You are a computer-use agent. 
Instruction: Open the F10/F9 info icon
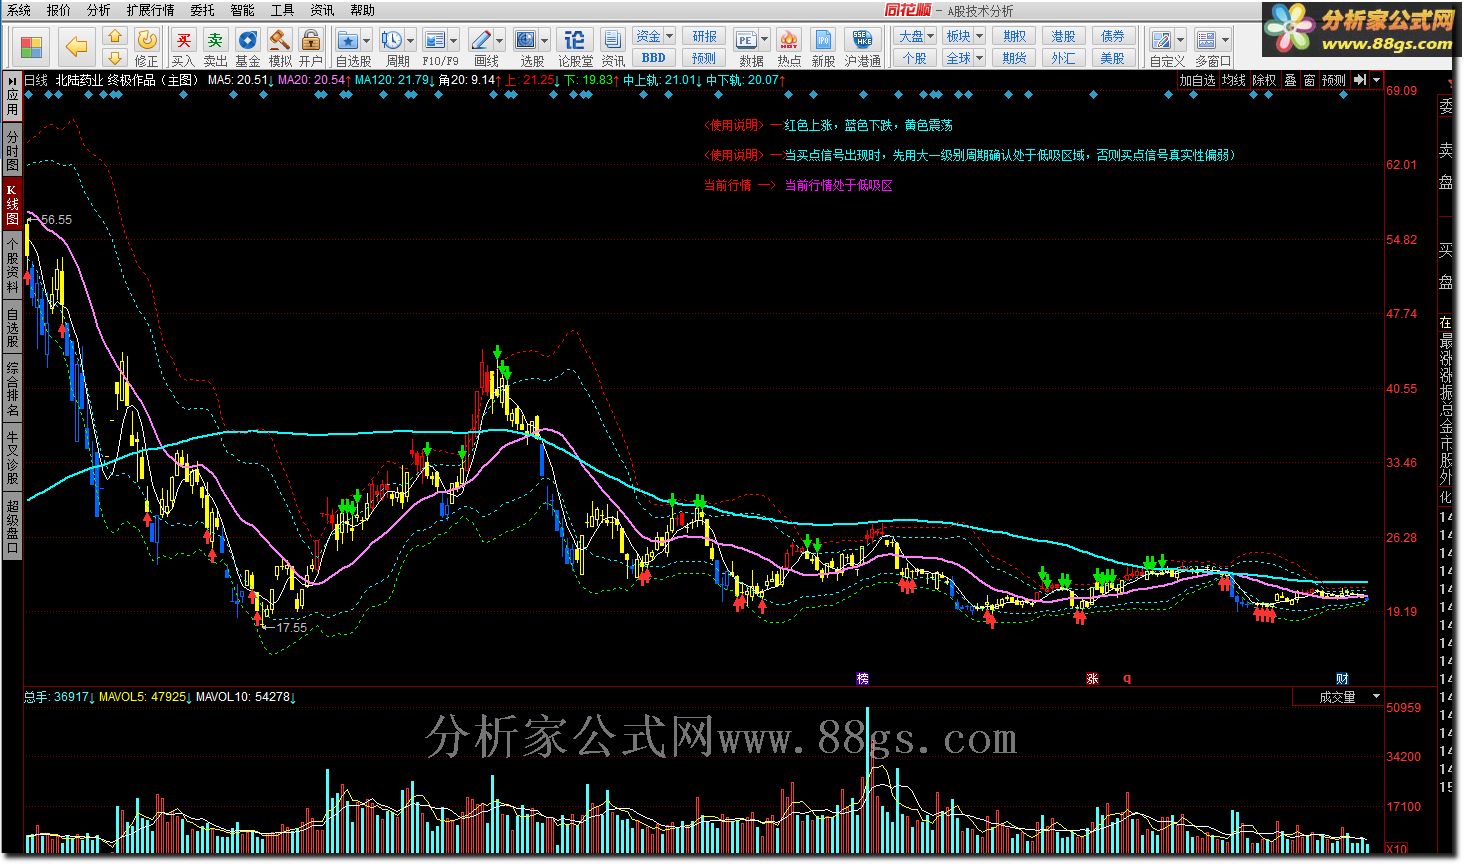pyautogui.click(x=435, y=40)
